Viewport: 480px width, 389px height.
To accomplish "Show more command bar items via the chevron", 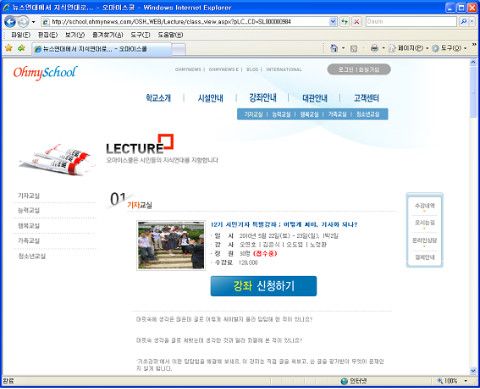I will point(474,45).
